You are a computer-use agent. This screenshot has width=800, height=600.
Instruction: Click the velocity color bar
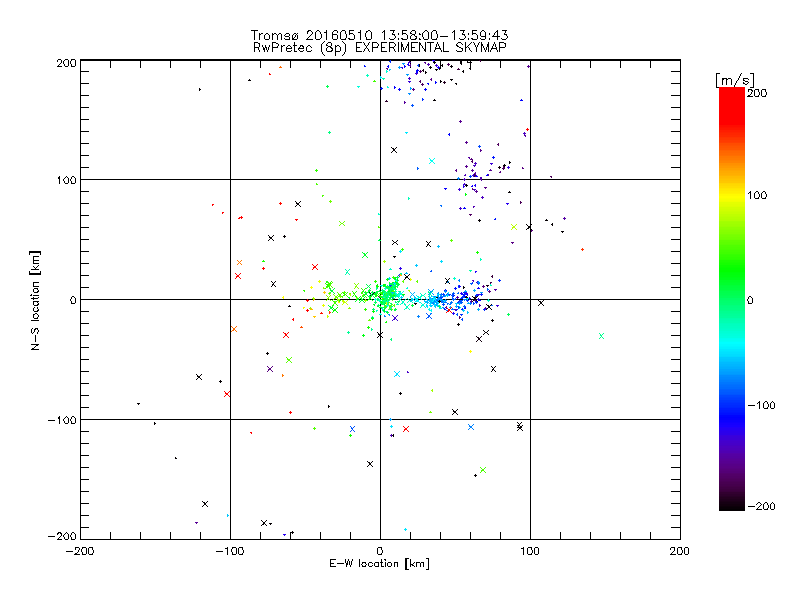732,299
